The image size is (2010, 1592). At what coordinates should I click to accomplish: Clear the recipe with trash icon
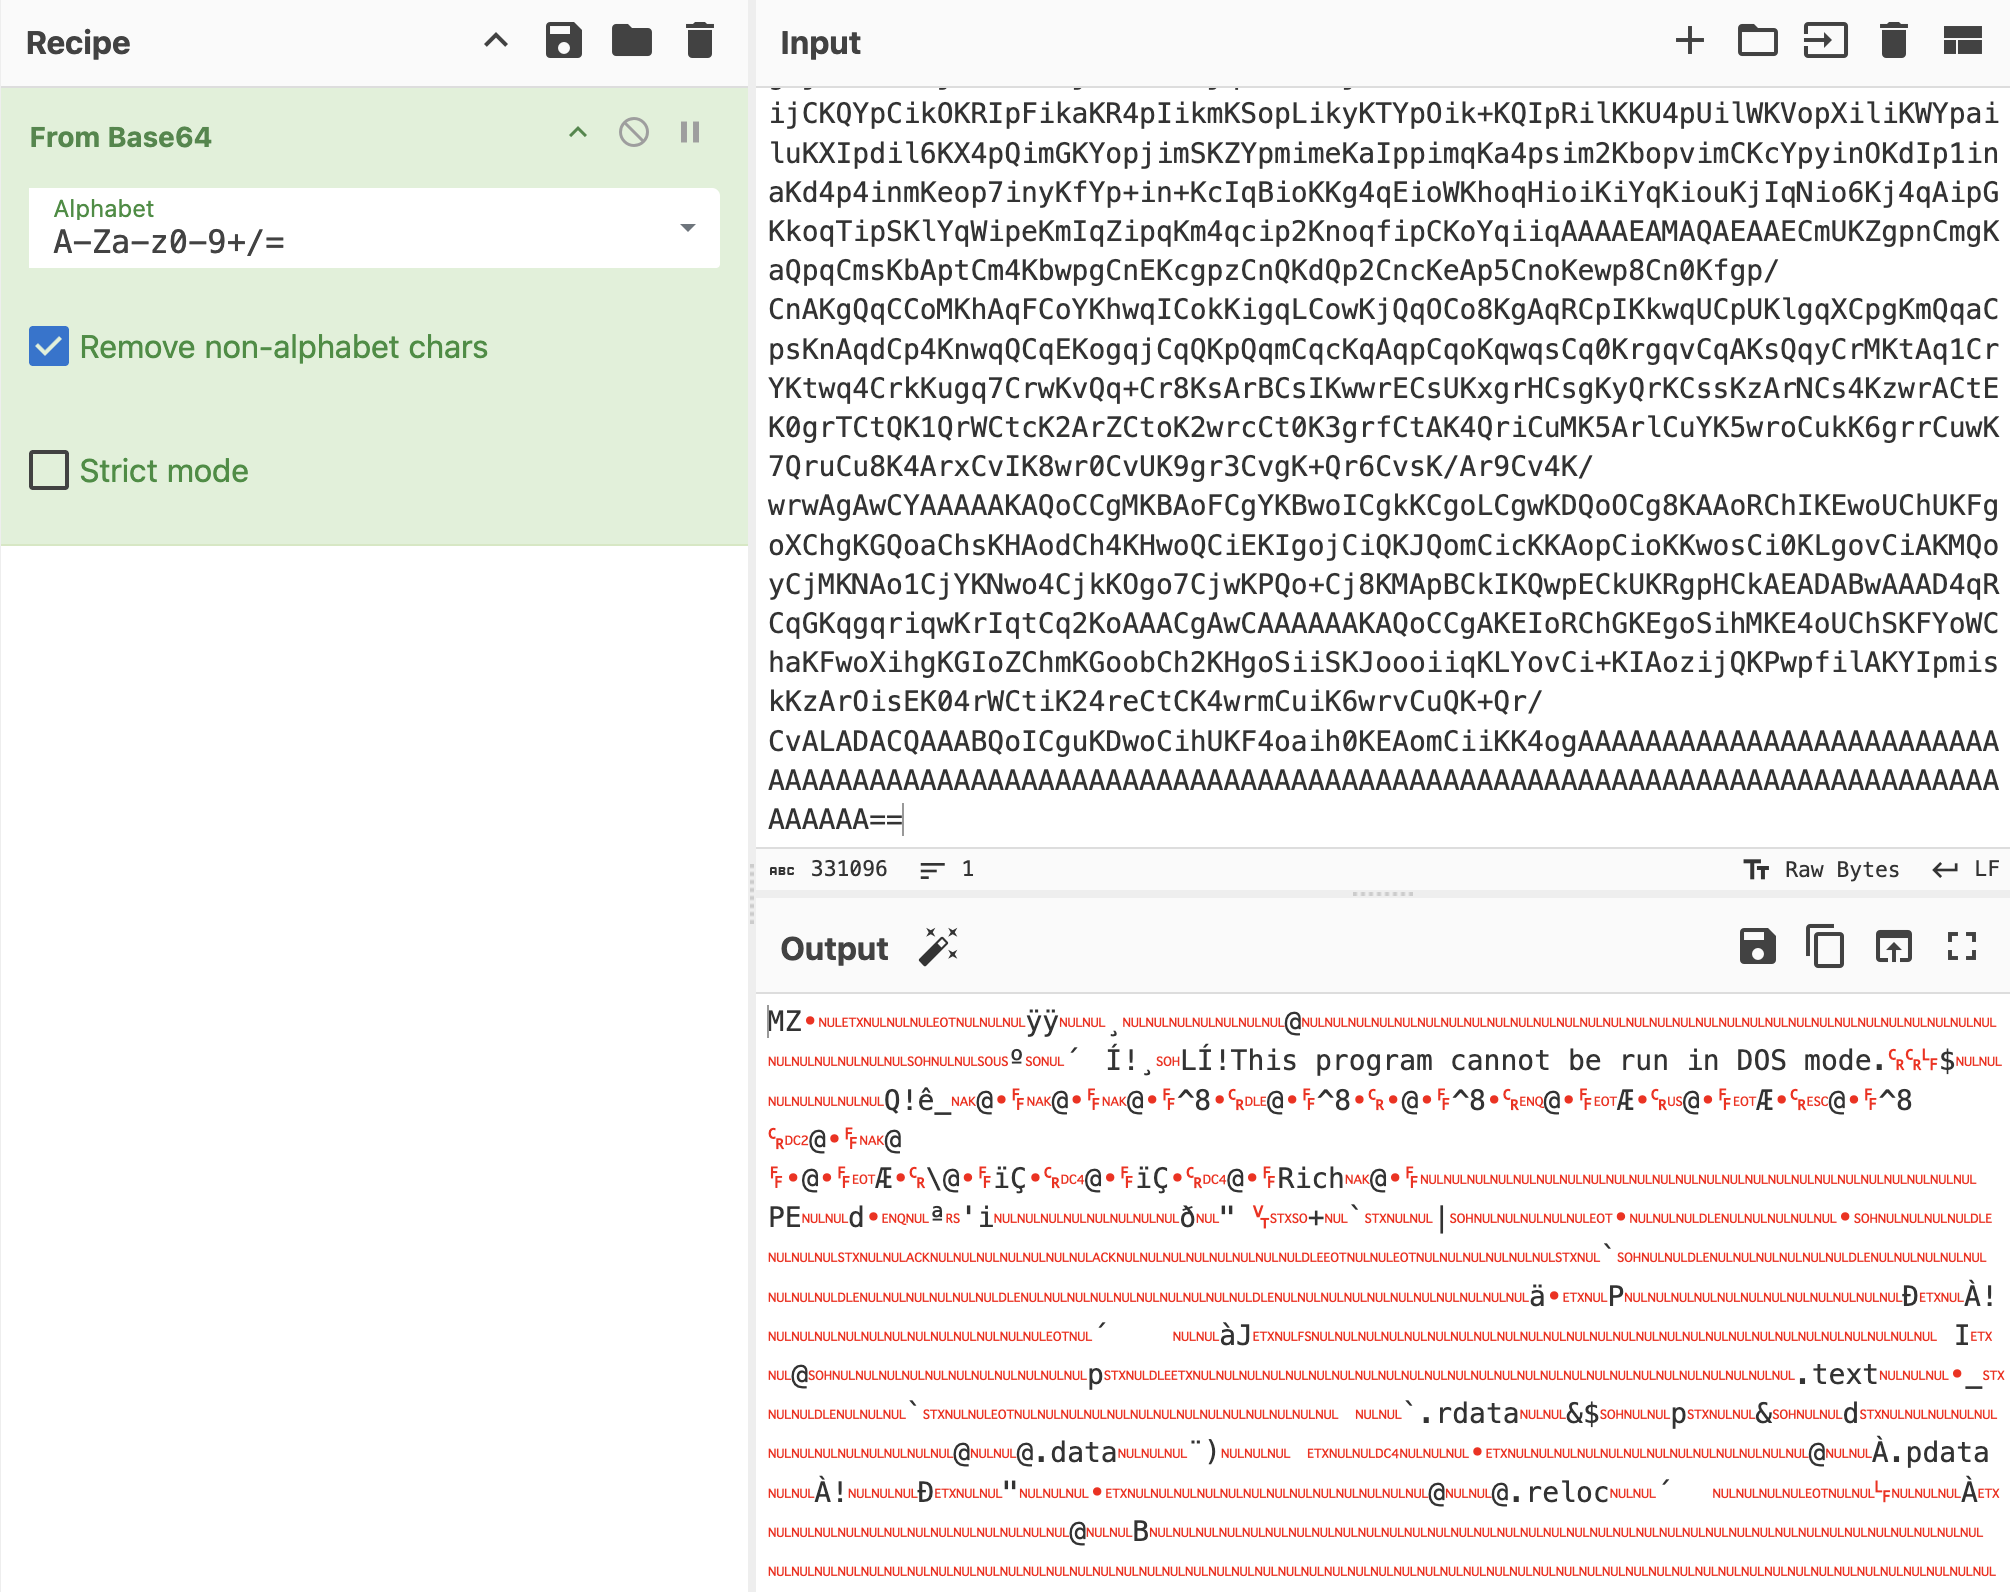(700, 41)
